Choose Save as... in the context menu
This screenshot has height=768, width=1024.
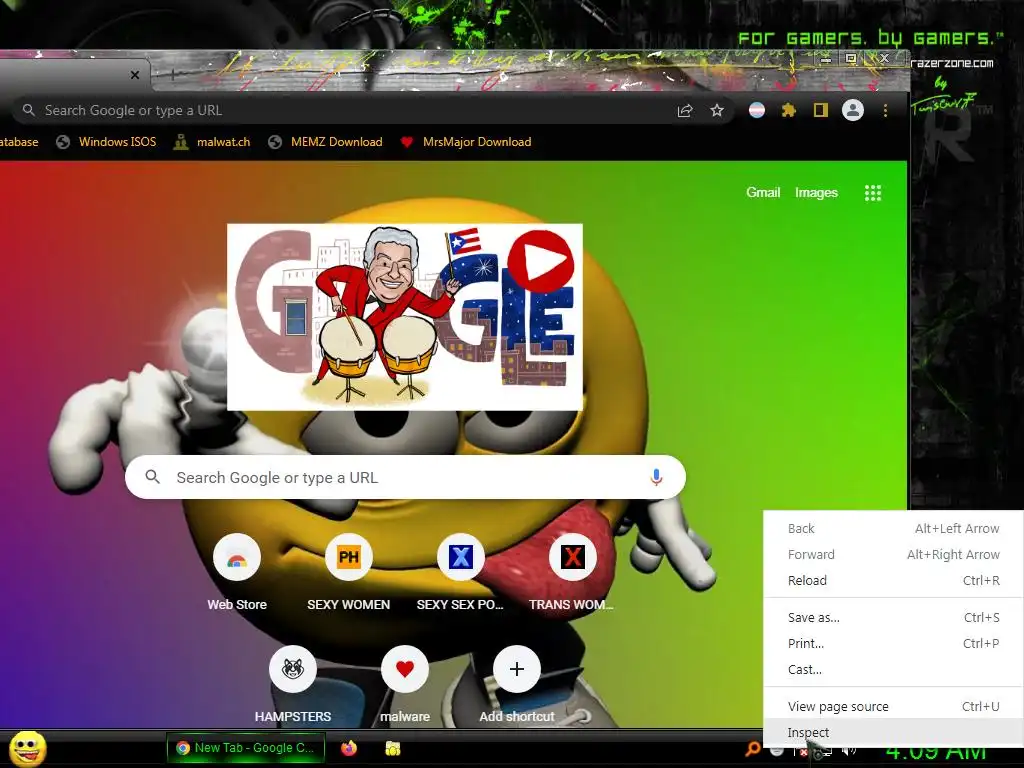coord(893,617)
